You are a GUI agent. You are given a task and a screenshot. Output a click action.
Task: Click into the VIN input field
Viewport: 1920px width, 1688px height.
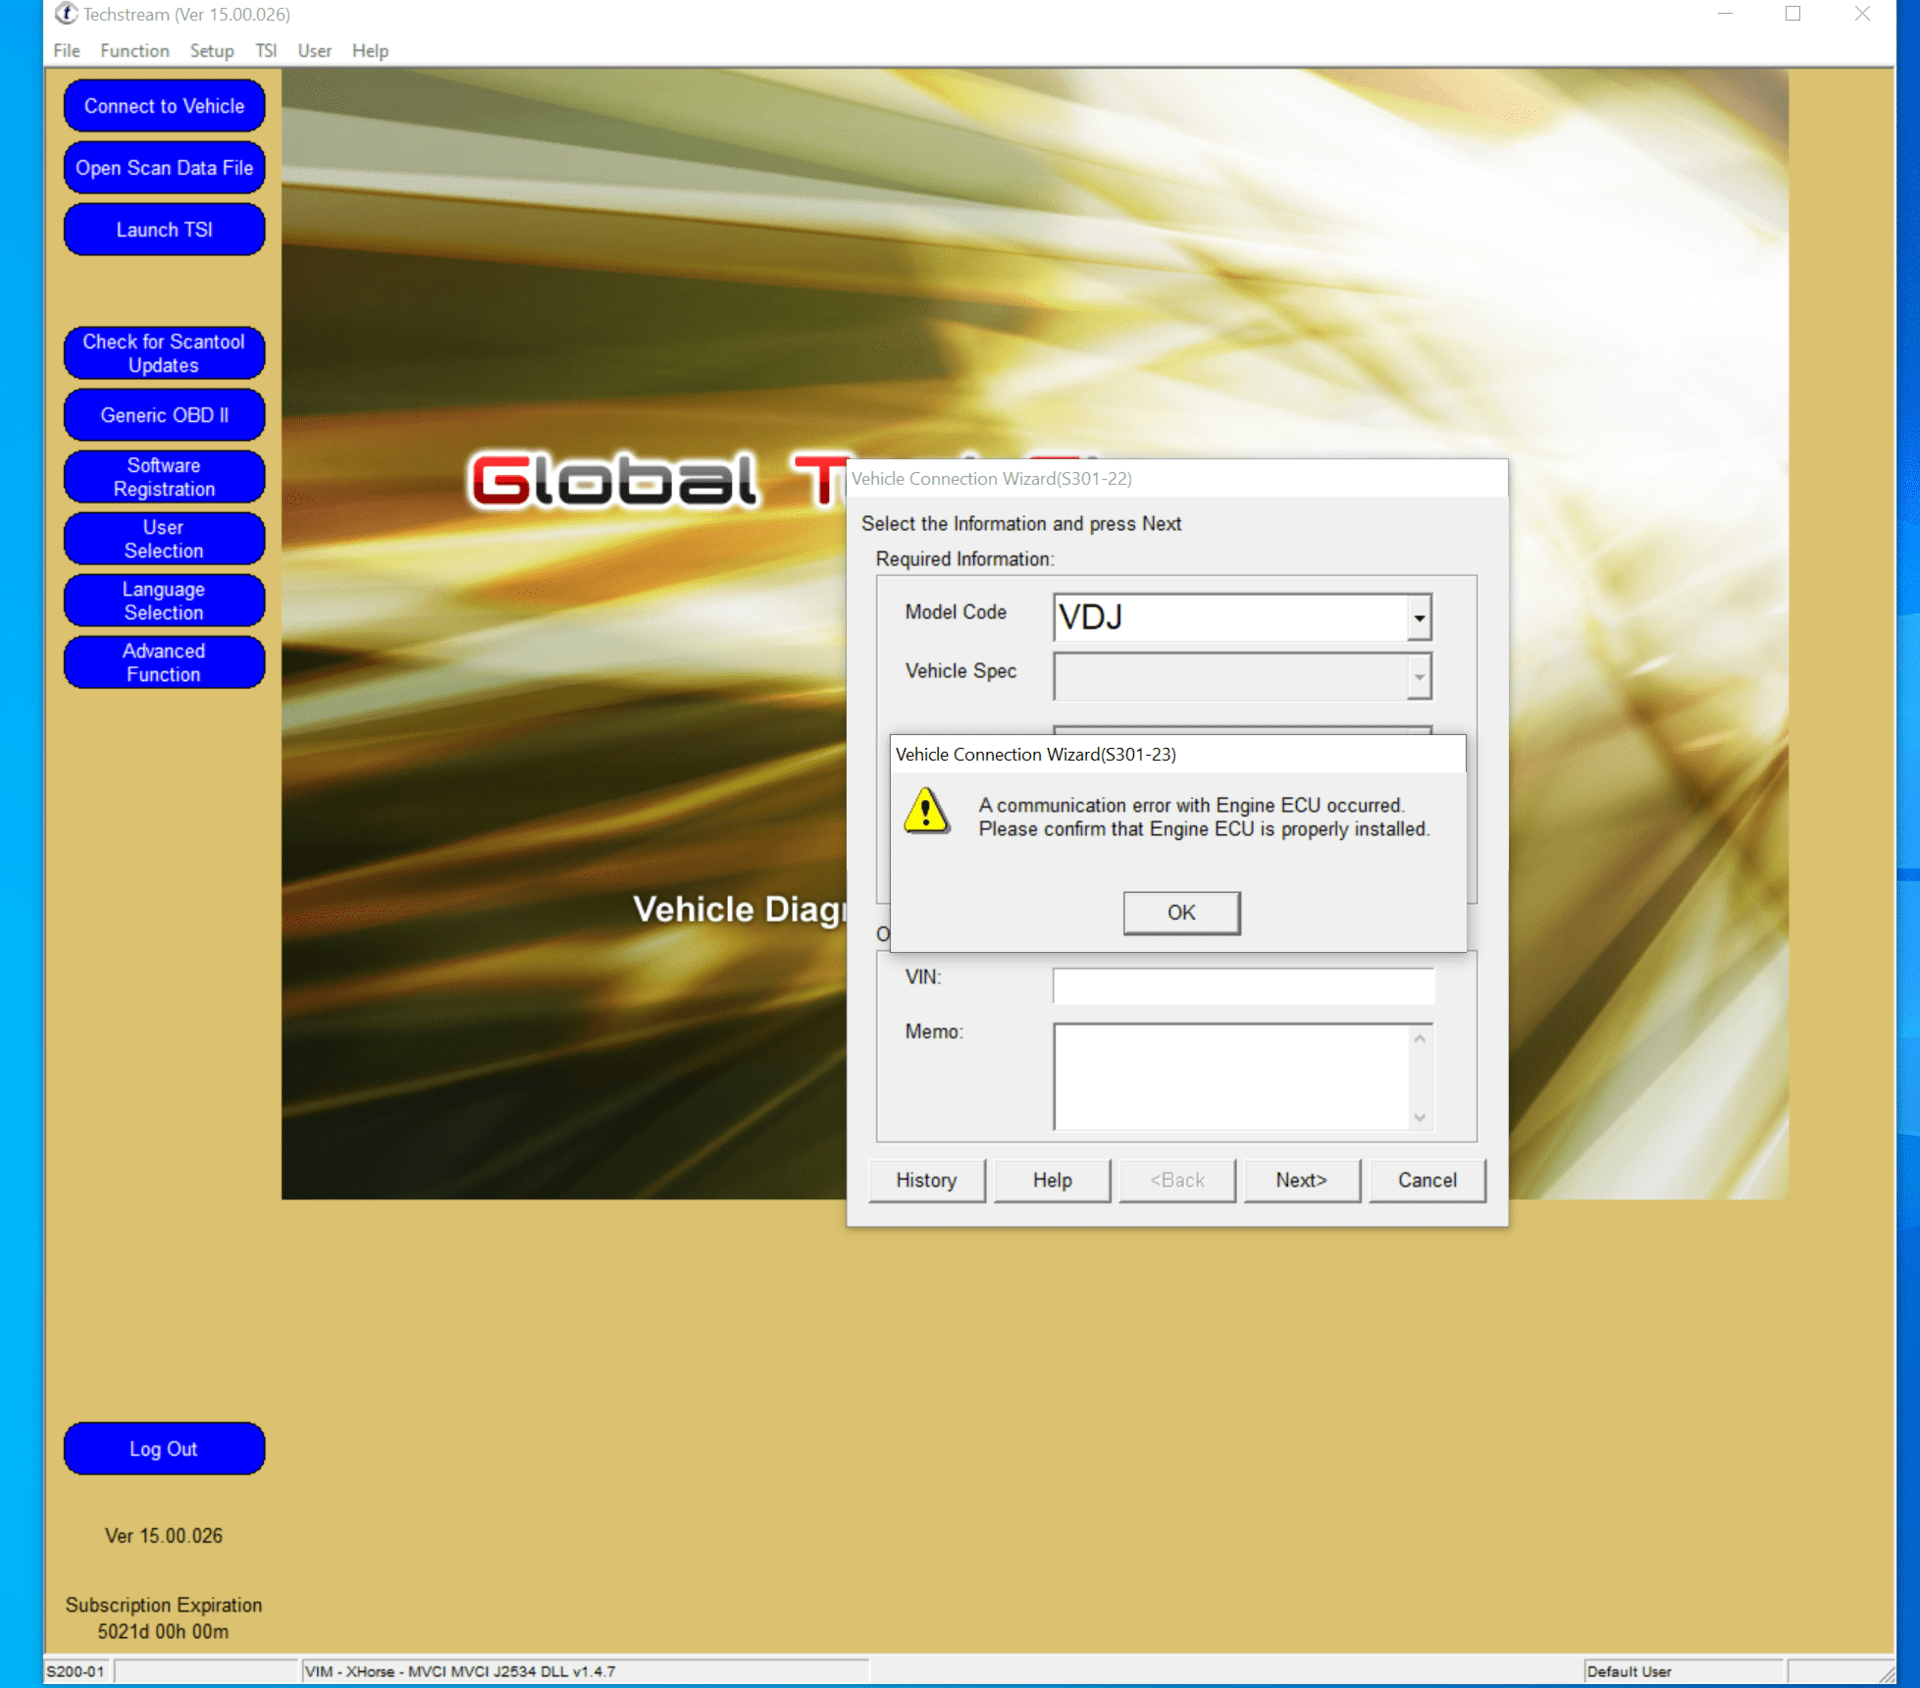tap(1243, 986)
